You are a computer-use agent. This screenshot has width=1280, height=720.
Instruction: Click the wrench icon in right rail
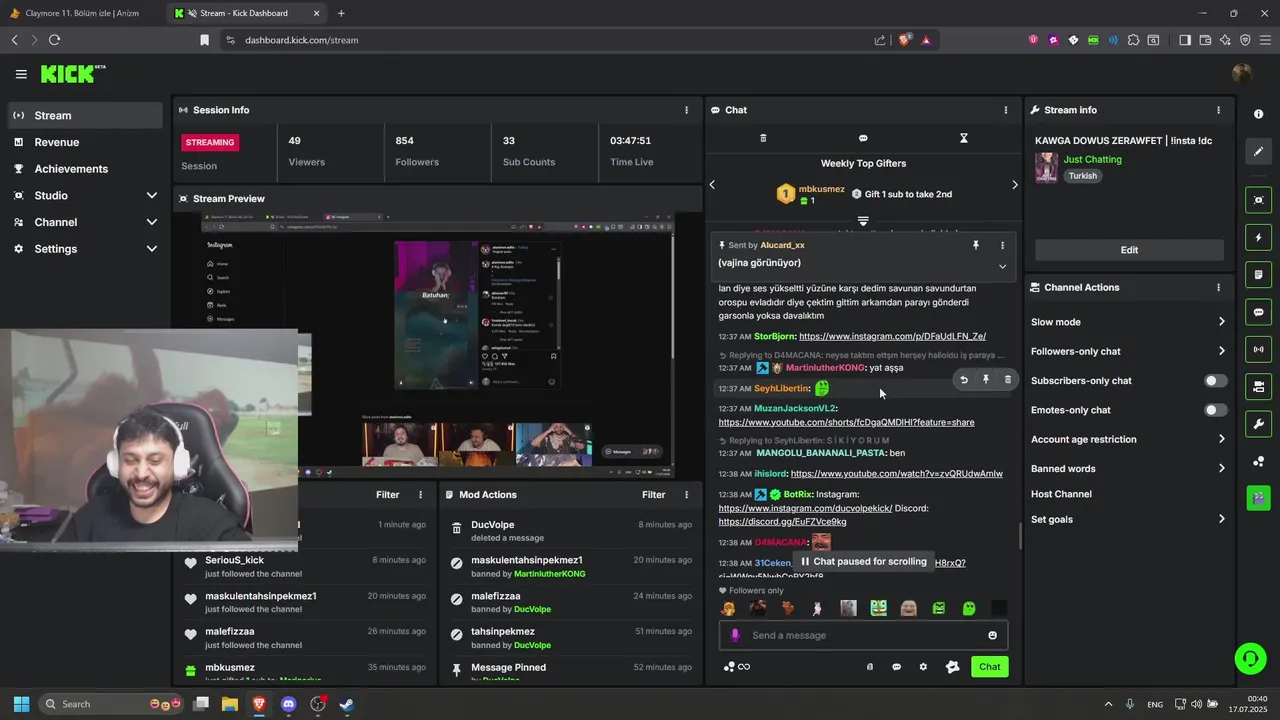point(1258,423)
